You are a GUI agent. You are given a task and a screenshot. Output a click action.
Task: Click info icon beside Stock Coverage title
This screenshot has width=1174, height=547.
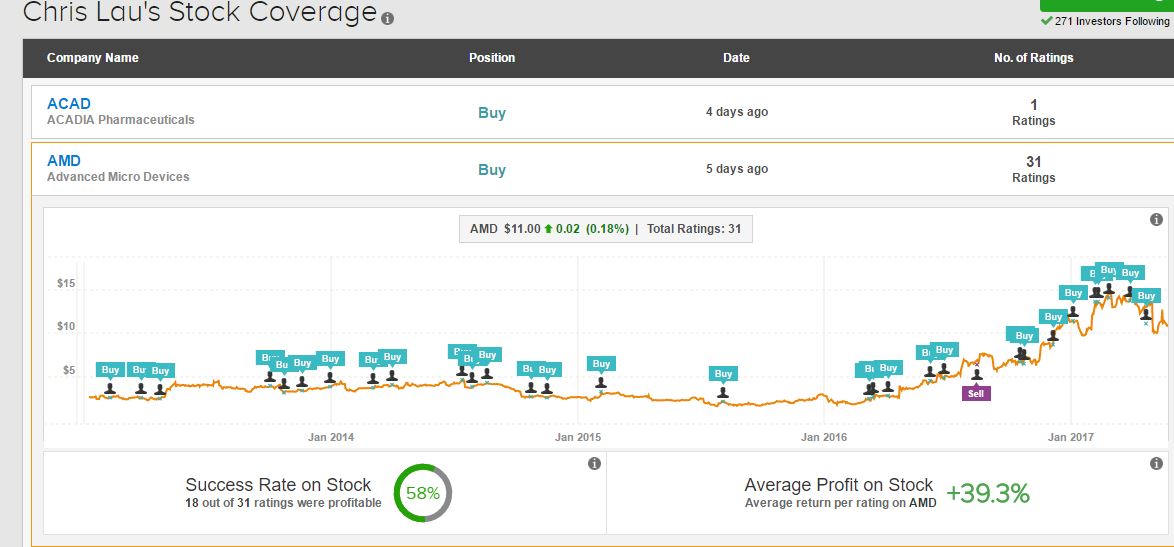click(x=387, y=19)
